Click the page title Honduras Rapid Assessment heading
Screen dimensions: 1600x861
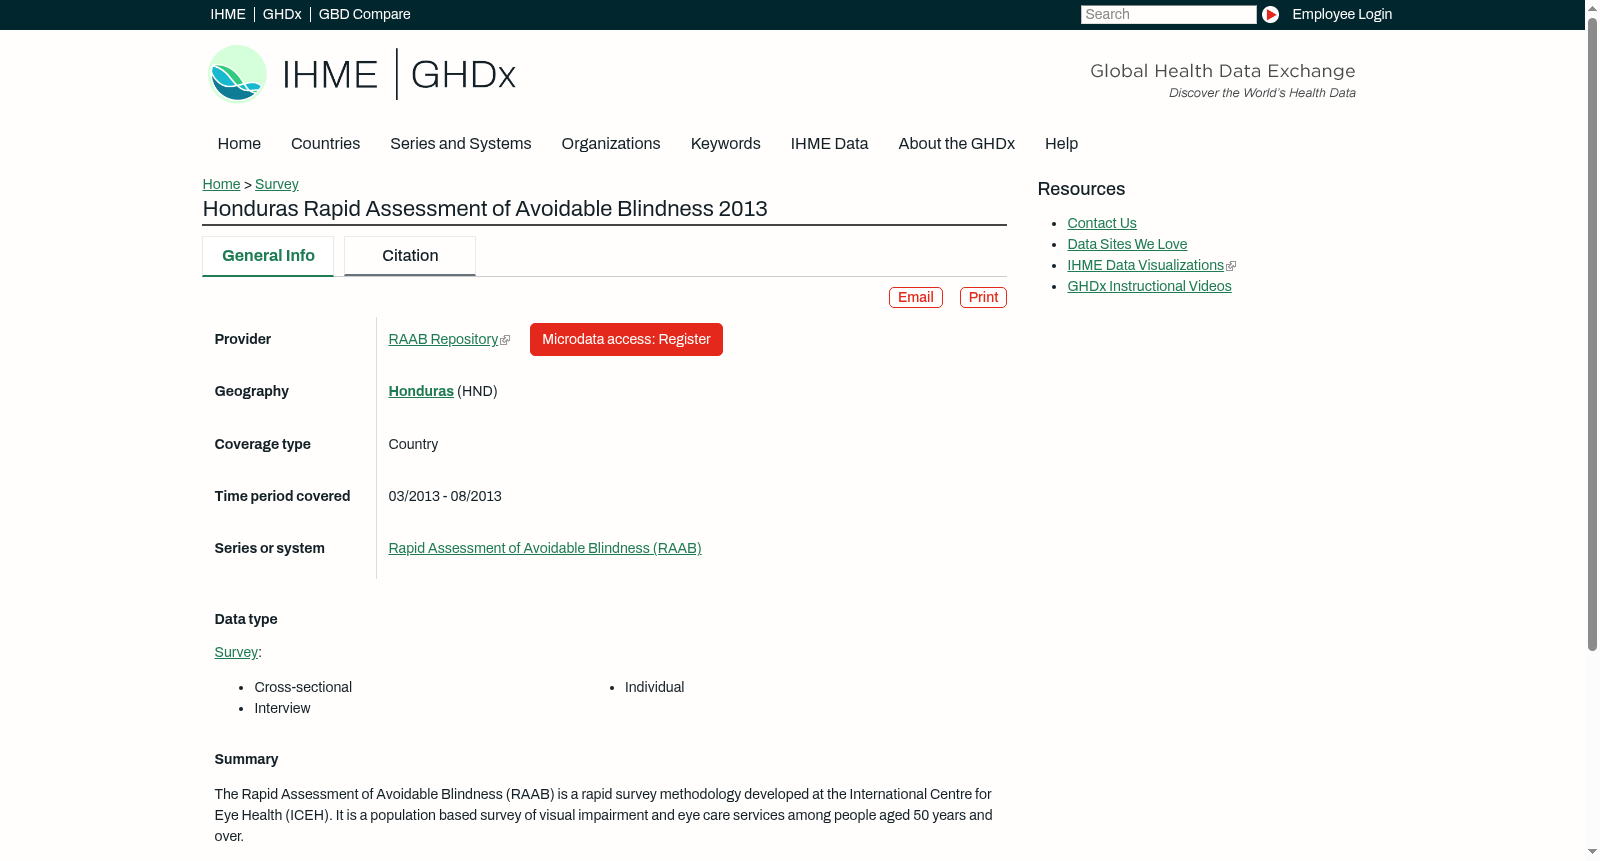click(485, 208)
